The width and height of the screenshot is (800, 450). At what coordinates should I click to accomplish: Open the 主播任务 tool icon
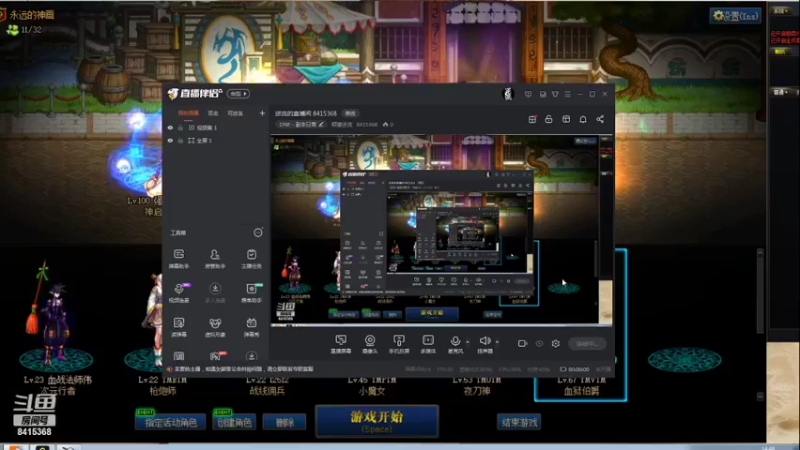[x=251, y=259]
